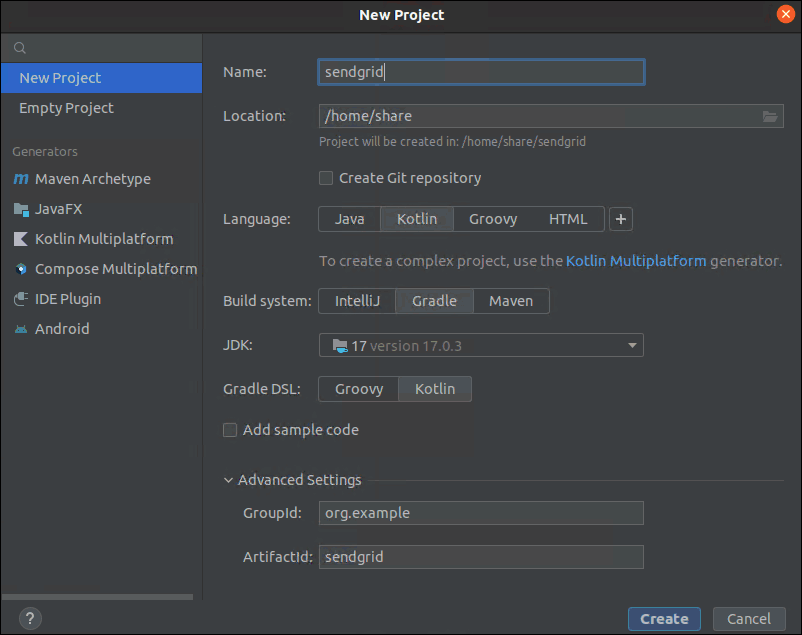The image size is (802, 635).
Task: Click the browse folder icon in Location
Action: point(770,116)
